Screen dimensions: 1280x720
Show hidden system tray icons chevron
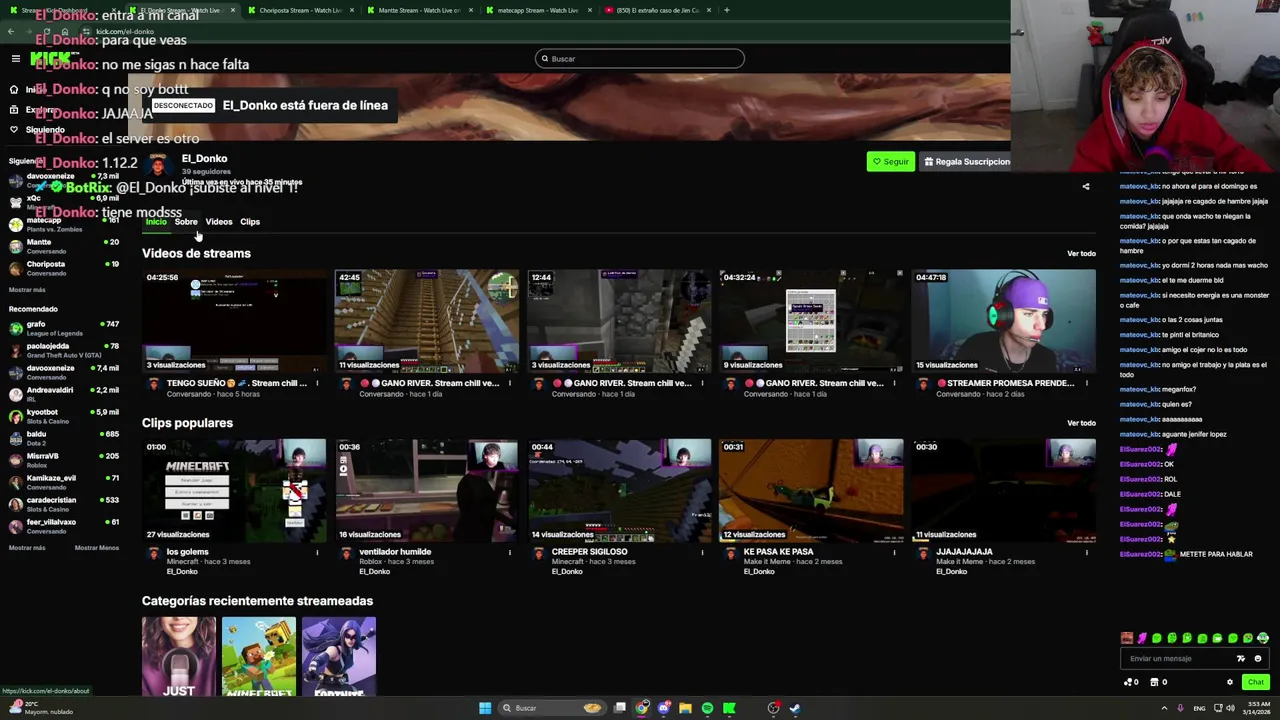tap(1164, 708)
